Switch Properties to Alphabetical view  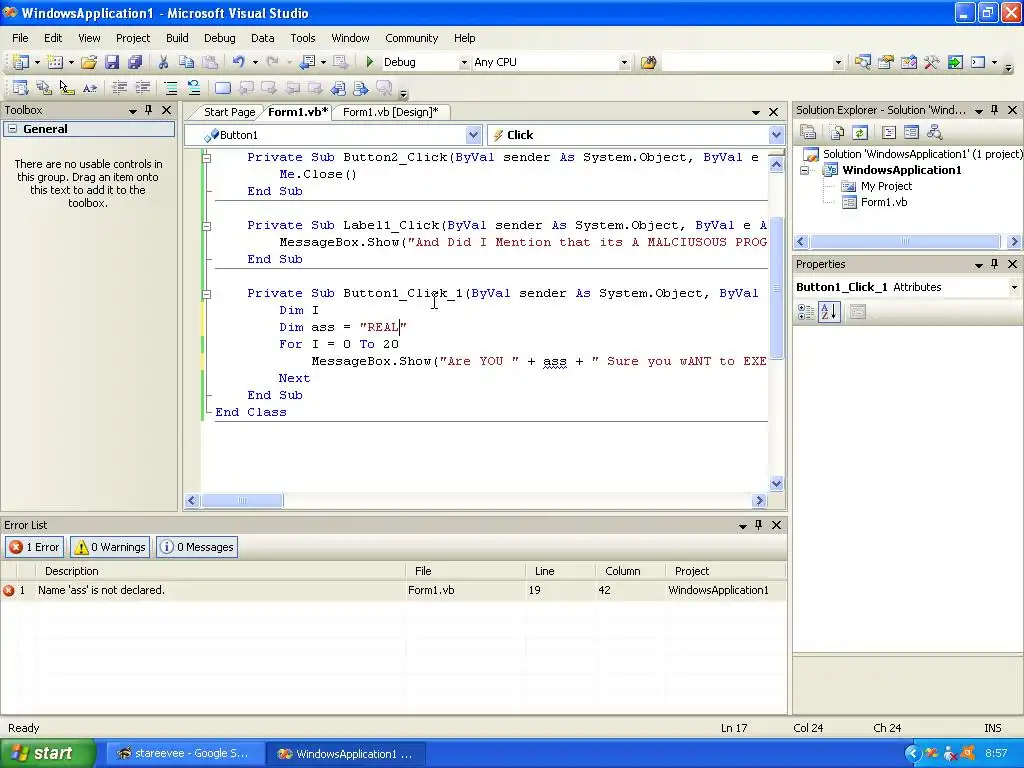click(x=829, y=312)
